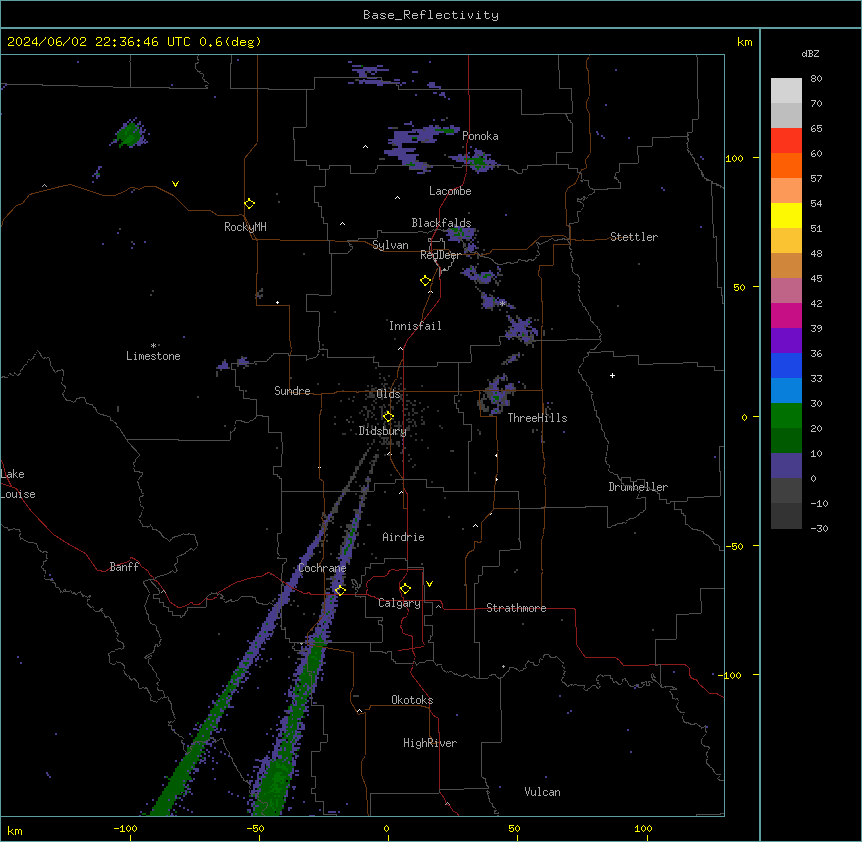The width and height of the screenshot is (862, 842).
Task: Select the lightest gray swatch under 80 dBZ
Action: click(786, 90)
